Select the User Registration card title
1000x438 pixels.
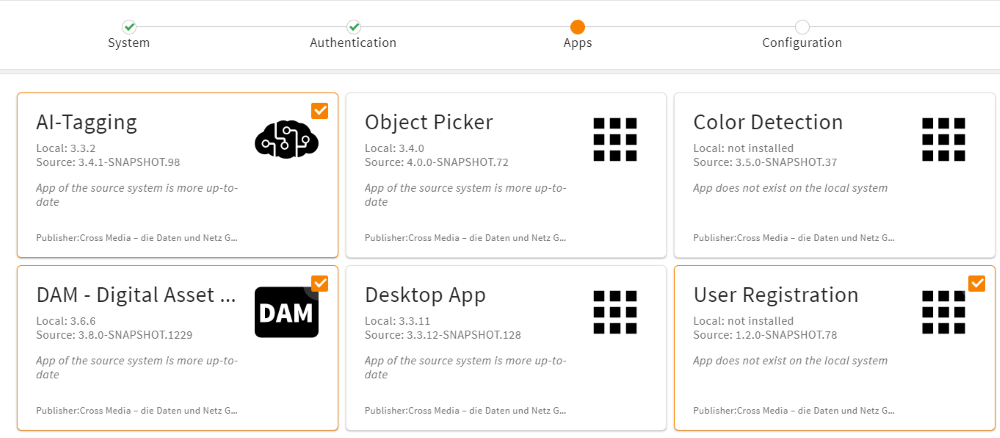pyautogui.click(x=776, y=295)
